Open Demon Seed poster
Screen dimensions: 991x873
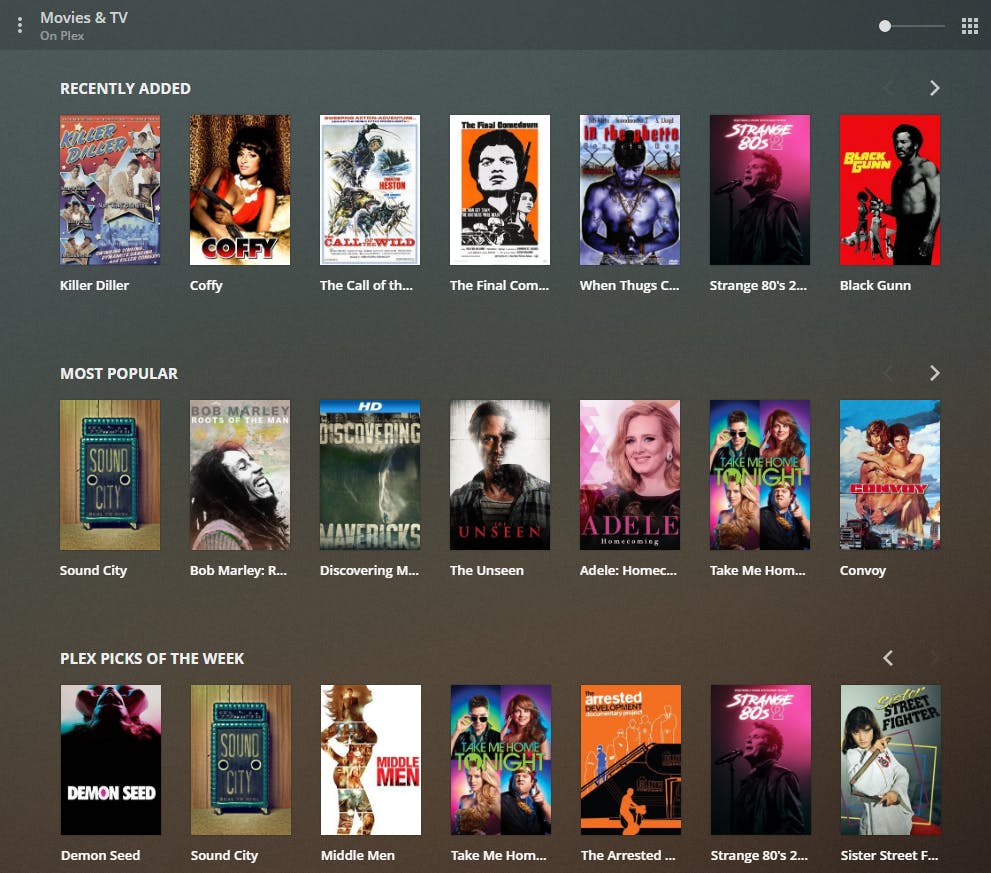[111, 760]
